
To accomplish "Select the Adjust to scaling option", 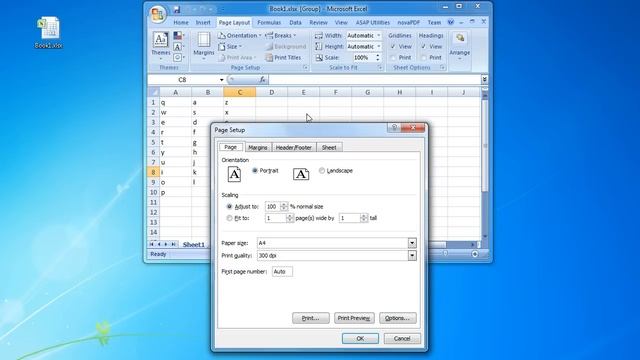I will (x=229, y=207).
